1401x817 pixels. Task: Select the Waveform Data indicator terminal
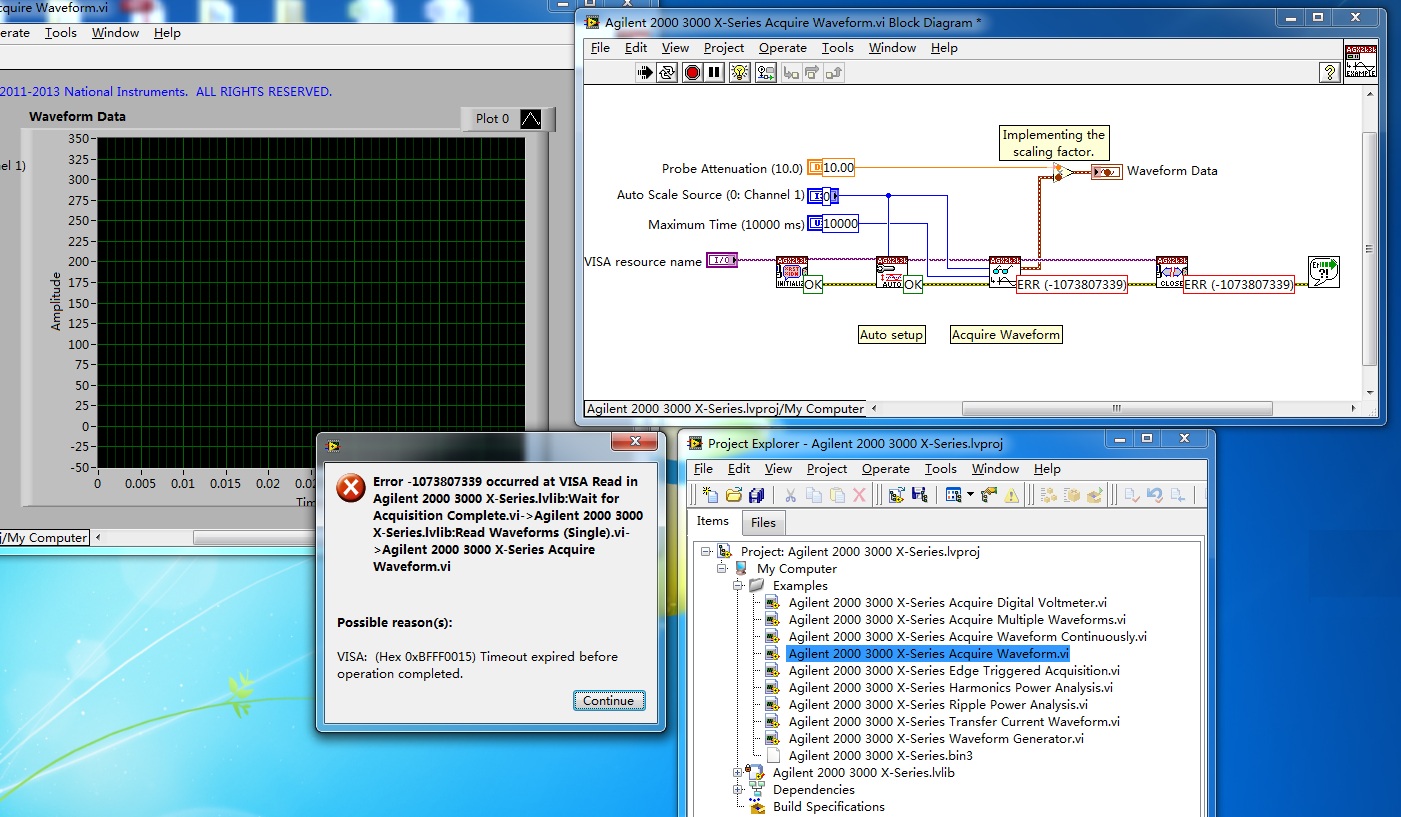[1106, 172]
